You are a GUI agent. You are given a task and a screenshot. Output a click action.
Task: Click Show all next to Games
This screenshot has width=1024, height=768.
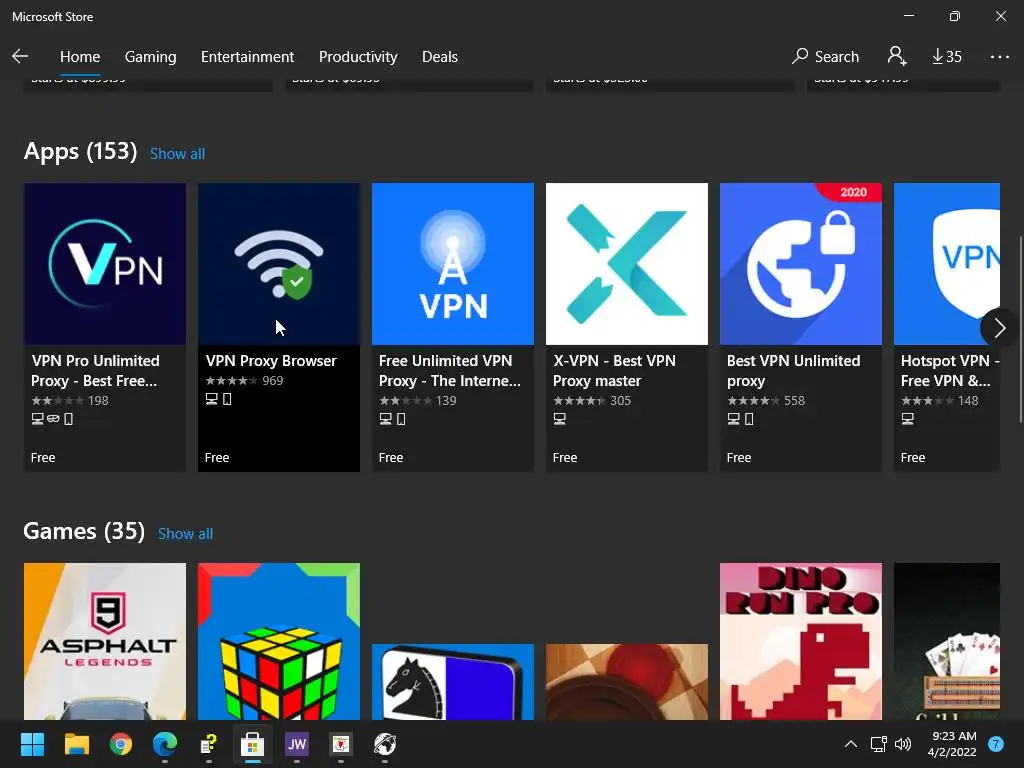[185, 534]
